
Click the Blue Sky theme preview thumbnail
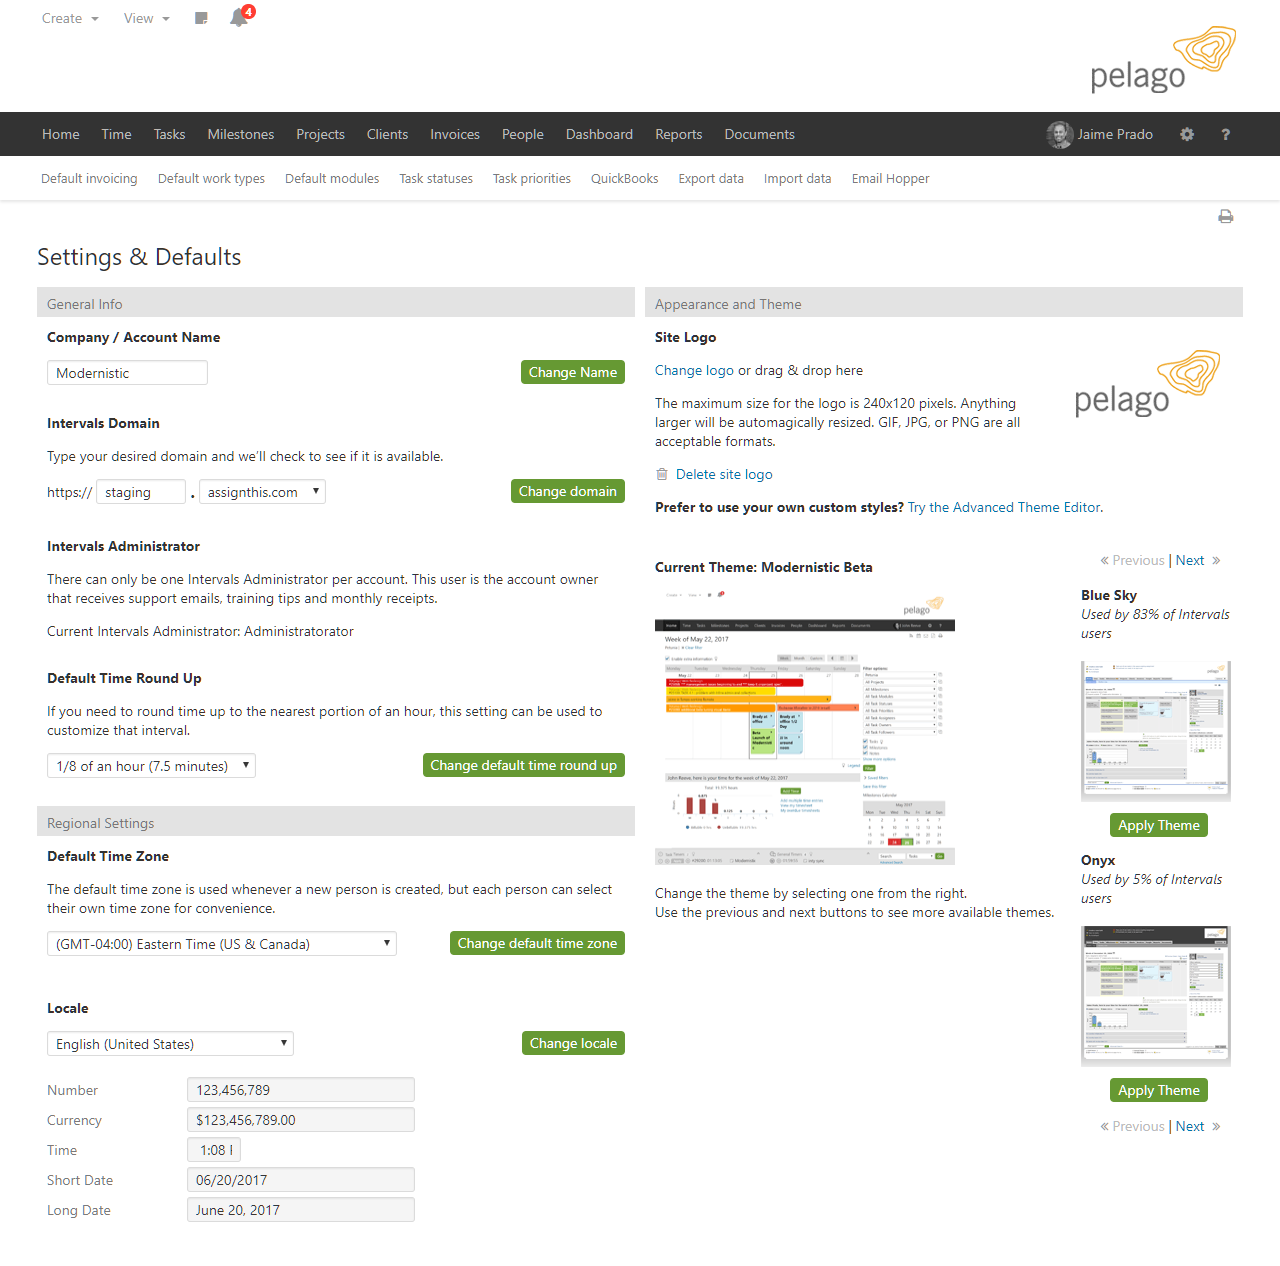1155,730
